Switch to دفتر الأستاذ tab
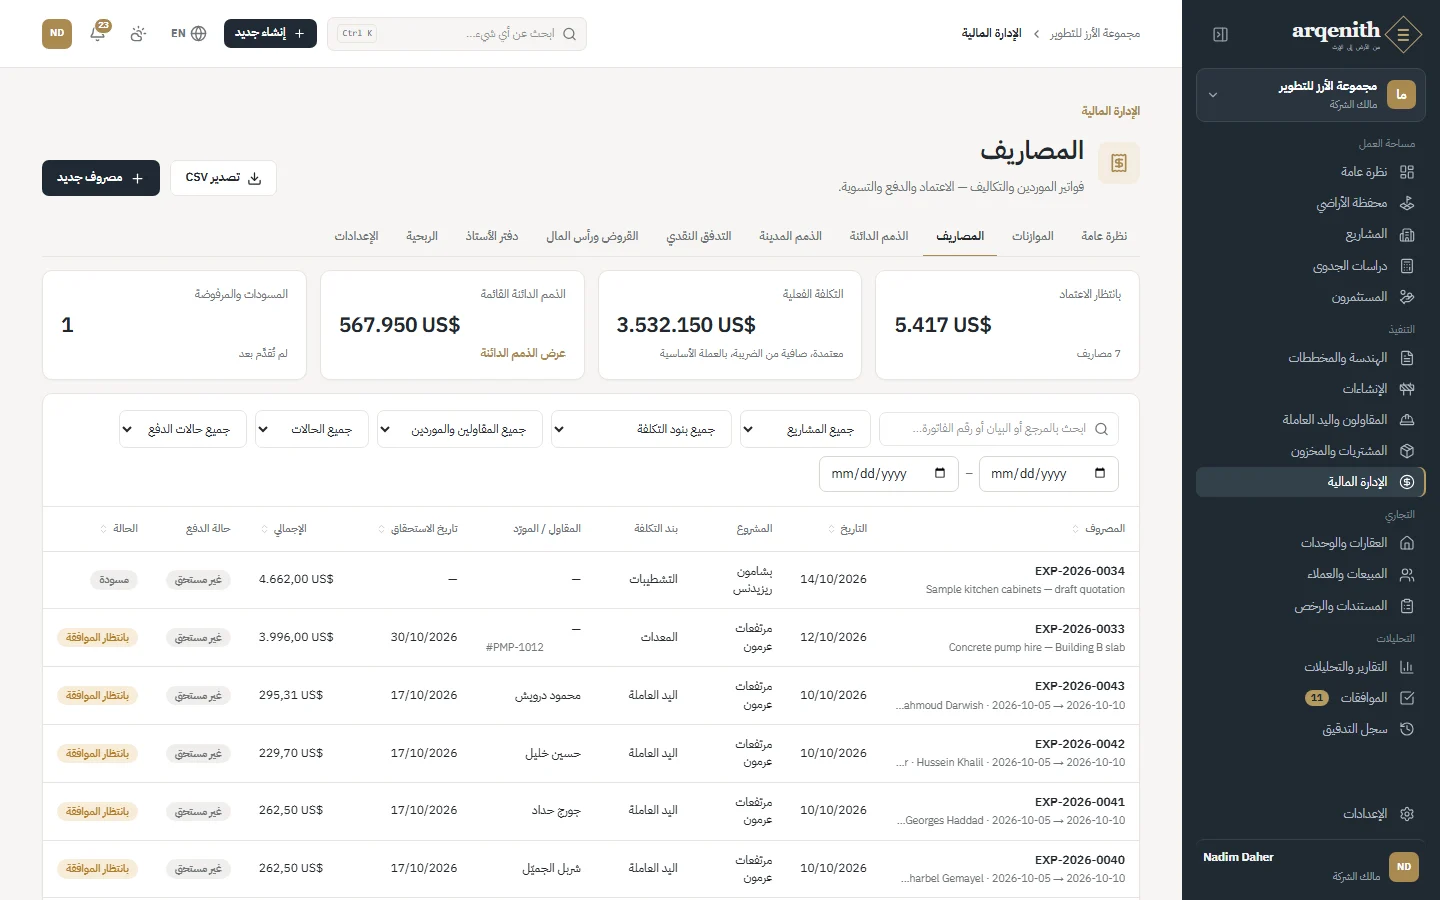The width and height of the screenshot is (1440, 900). 491,236
